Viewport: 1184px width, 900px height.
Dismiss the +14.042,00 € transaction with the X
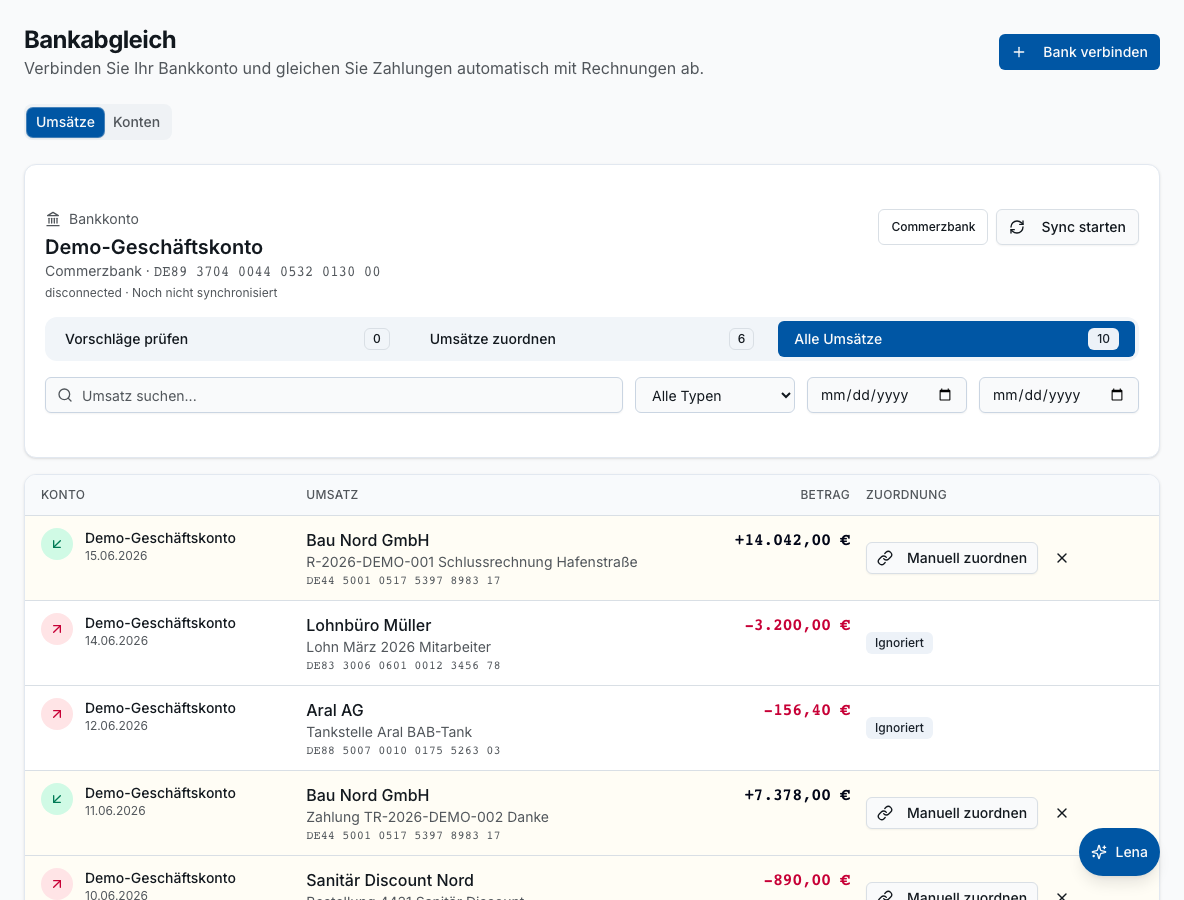click(1062, 558)
